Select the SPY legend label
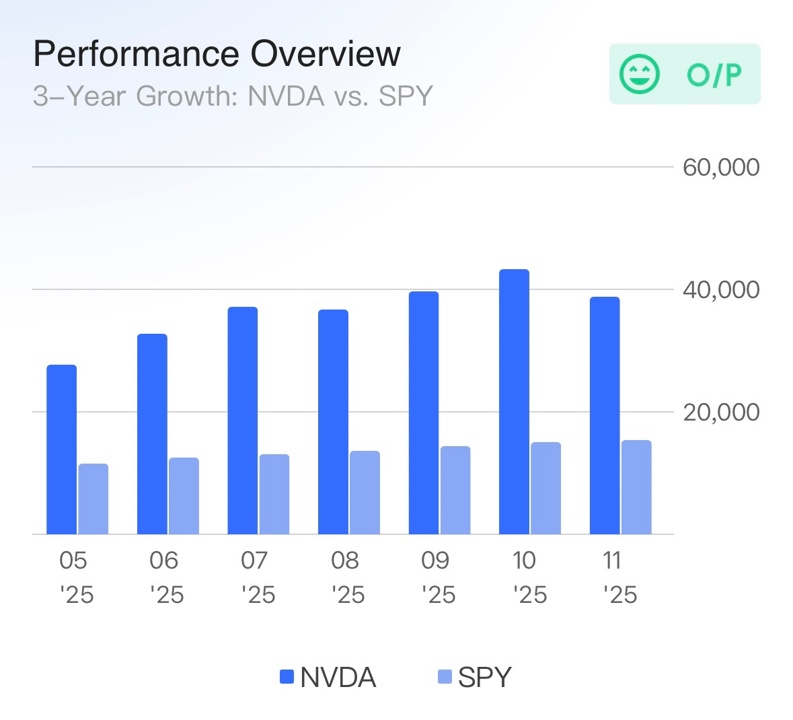Viewport: 793px width, 720px height. (x=484, y=677)
